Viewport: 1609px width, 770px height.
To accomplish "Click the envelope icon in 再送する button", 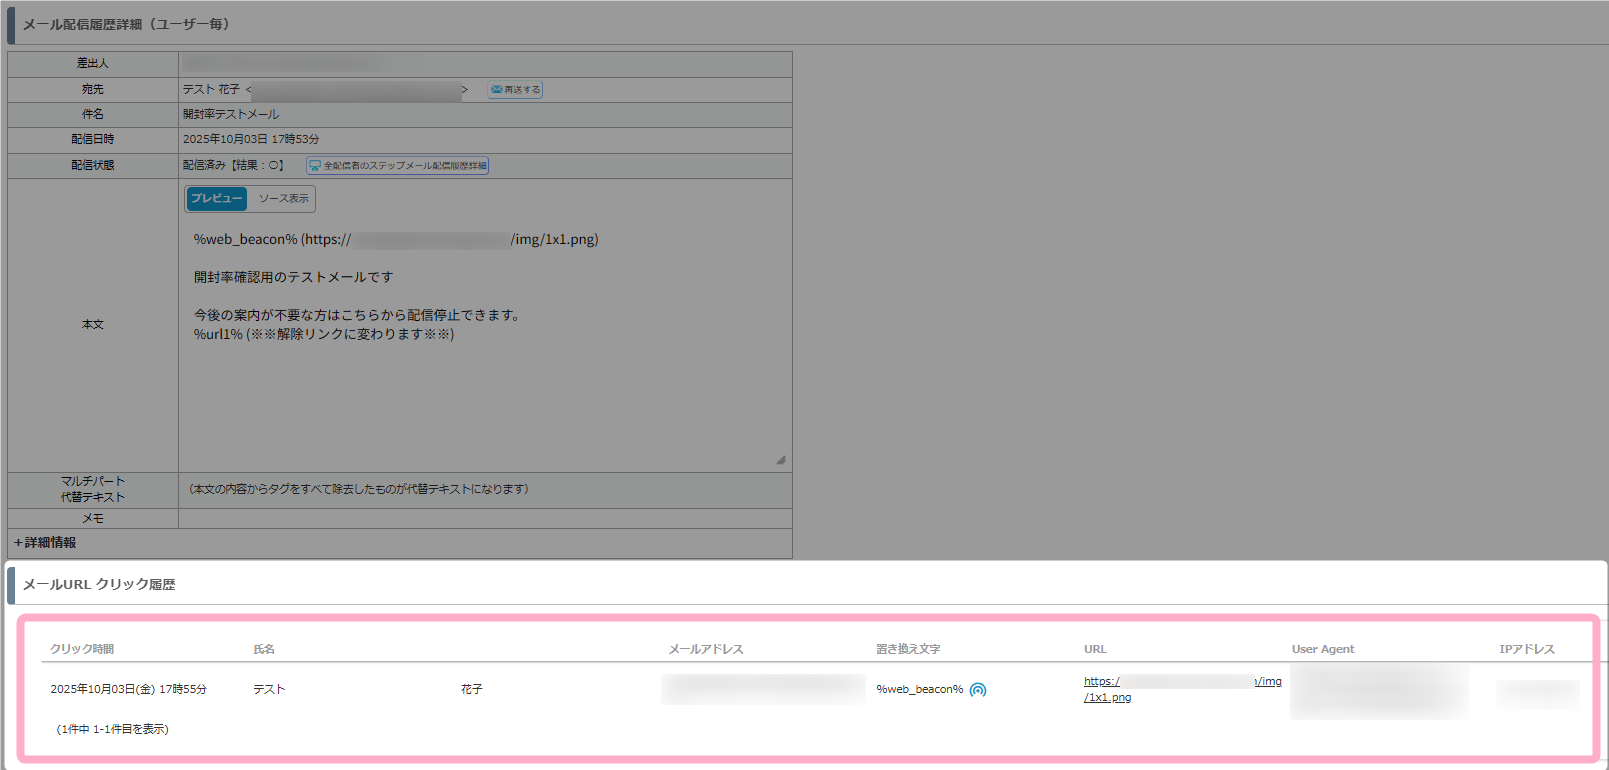I will point(496,90).
